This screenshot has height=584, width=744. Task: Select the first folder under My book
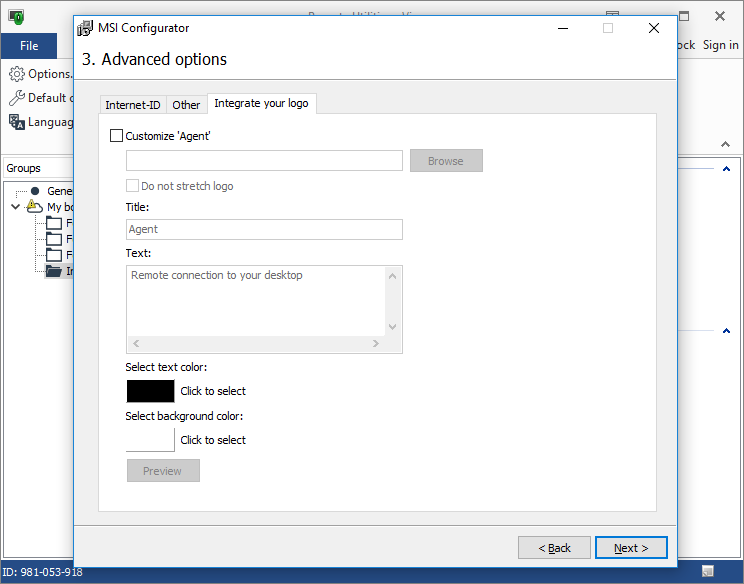(54, 223)
